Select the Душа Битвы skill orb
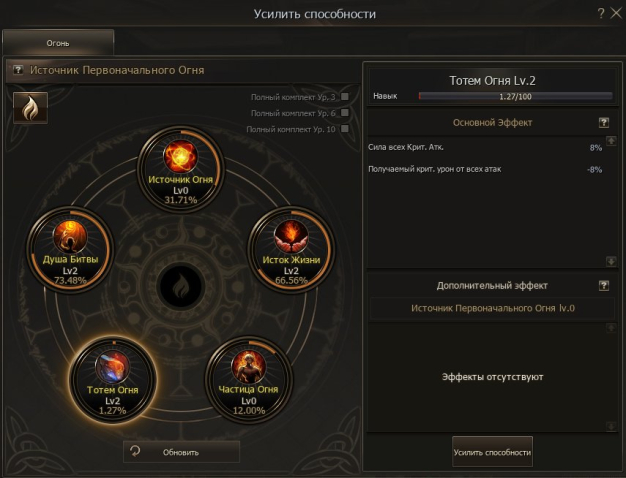This screenshot has width=626, height=478. [70, 250]
